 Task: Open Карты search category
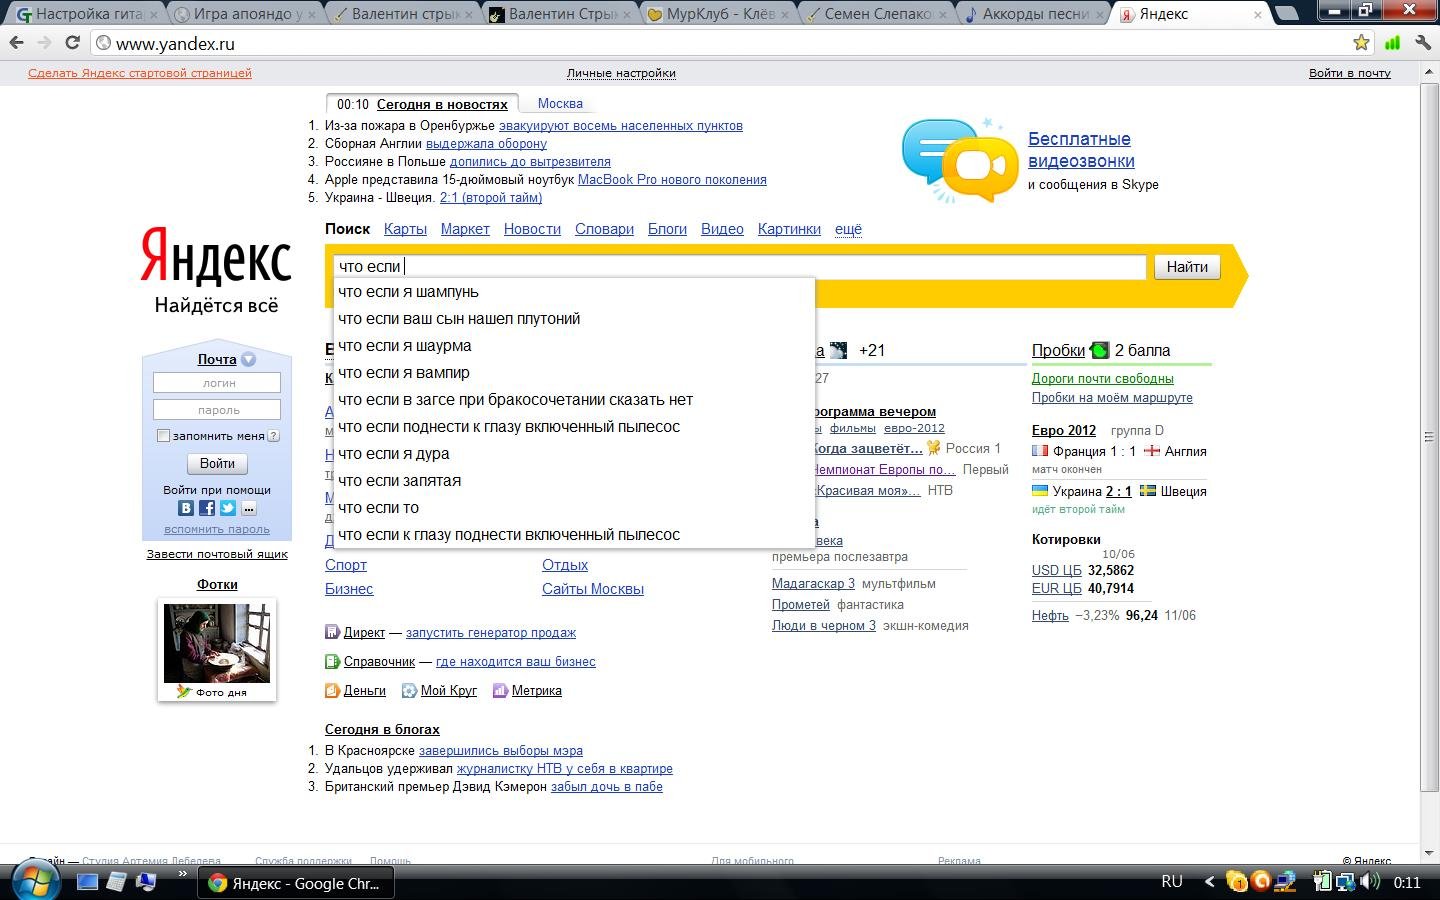click(x=405, y=229)
